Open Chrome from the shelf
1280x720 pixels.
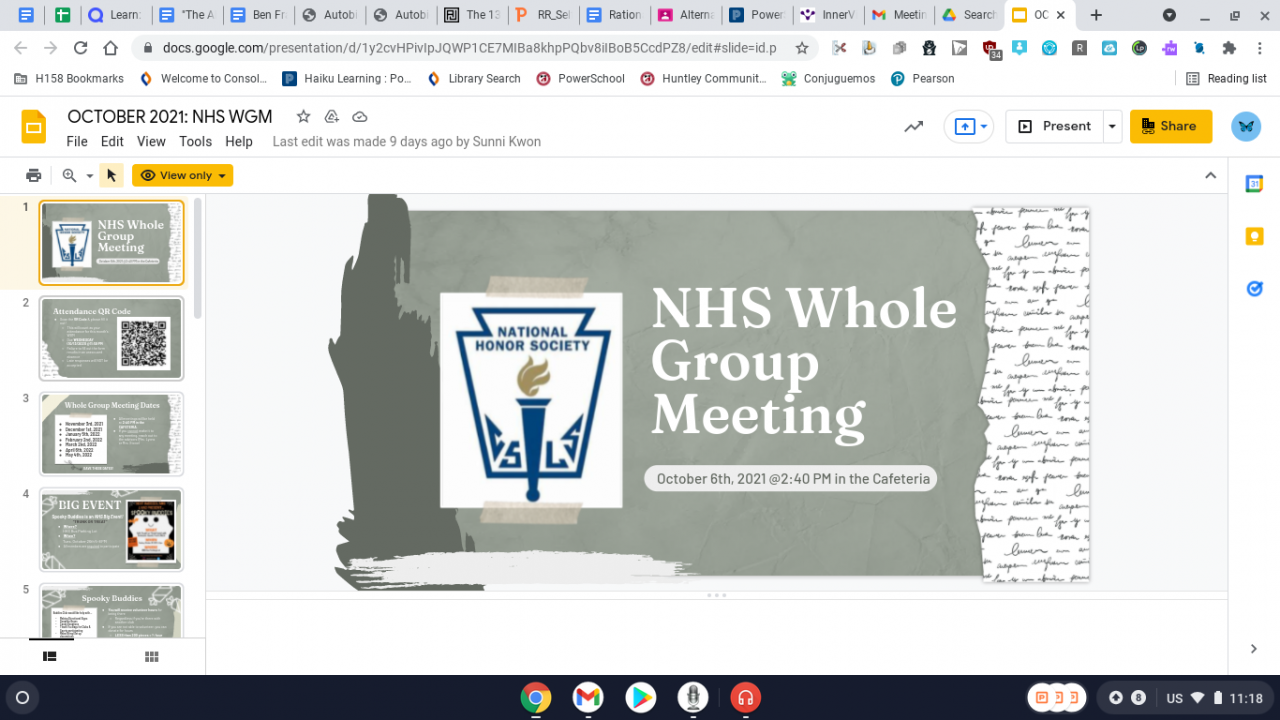[536, 697]
